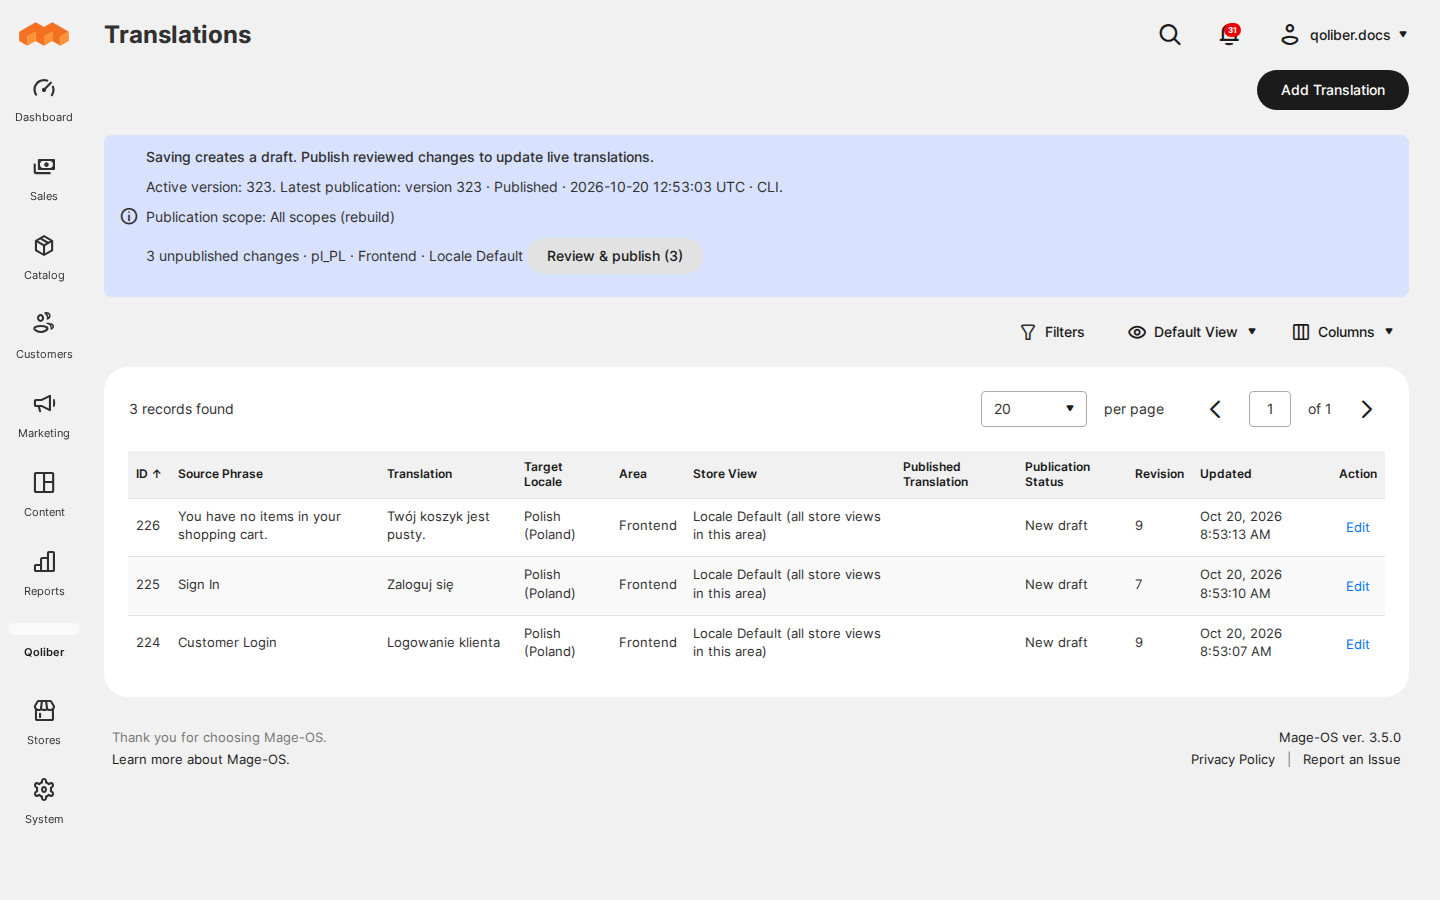Click the Report an Issue link

[x=1351, y=759]
